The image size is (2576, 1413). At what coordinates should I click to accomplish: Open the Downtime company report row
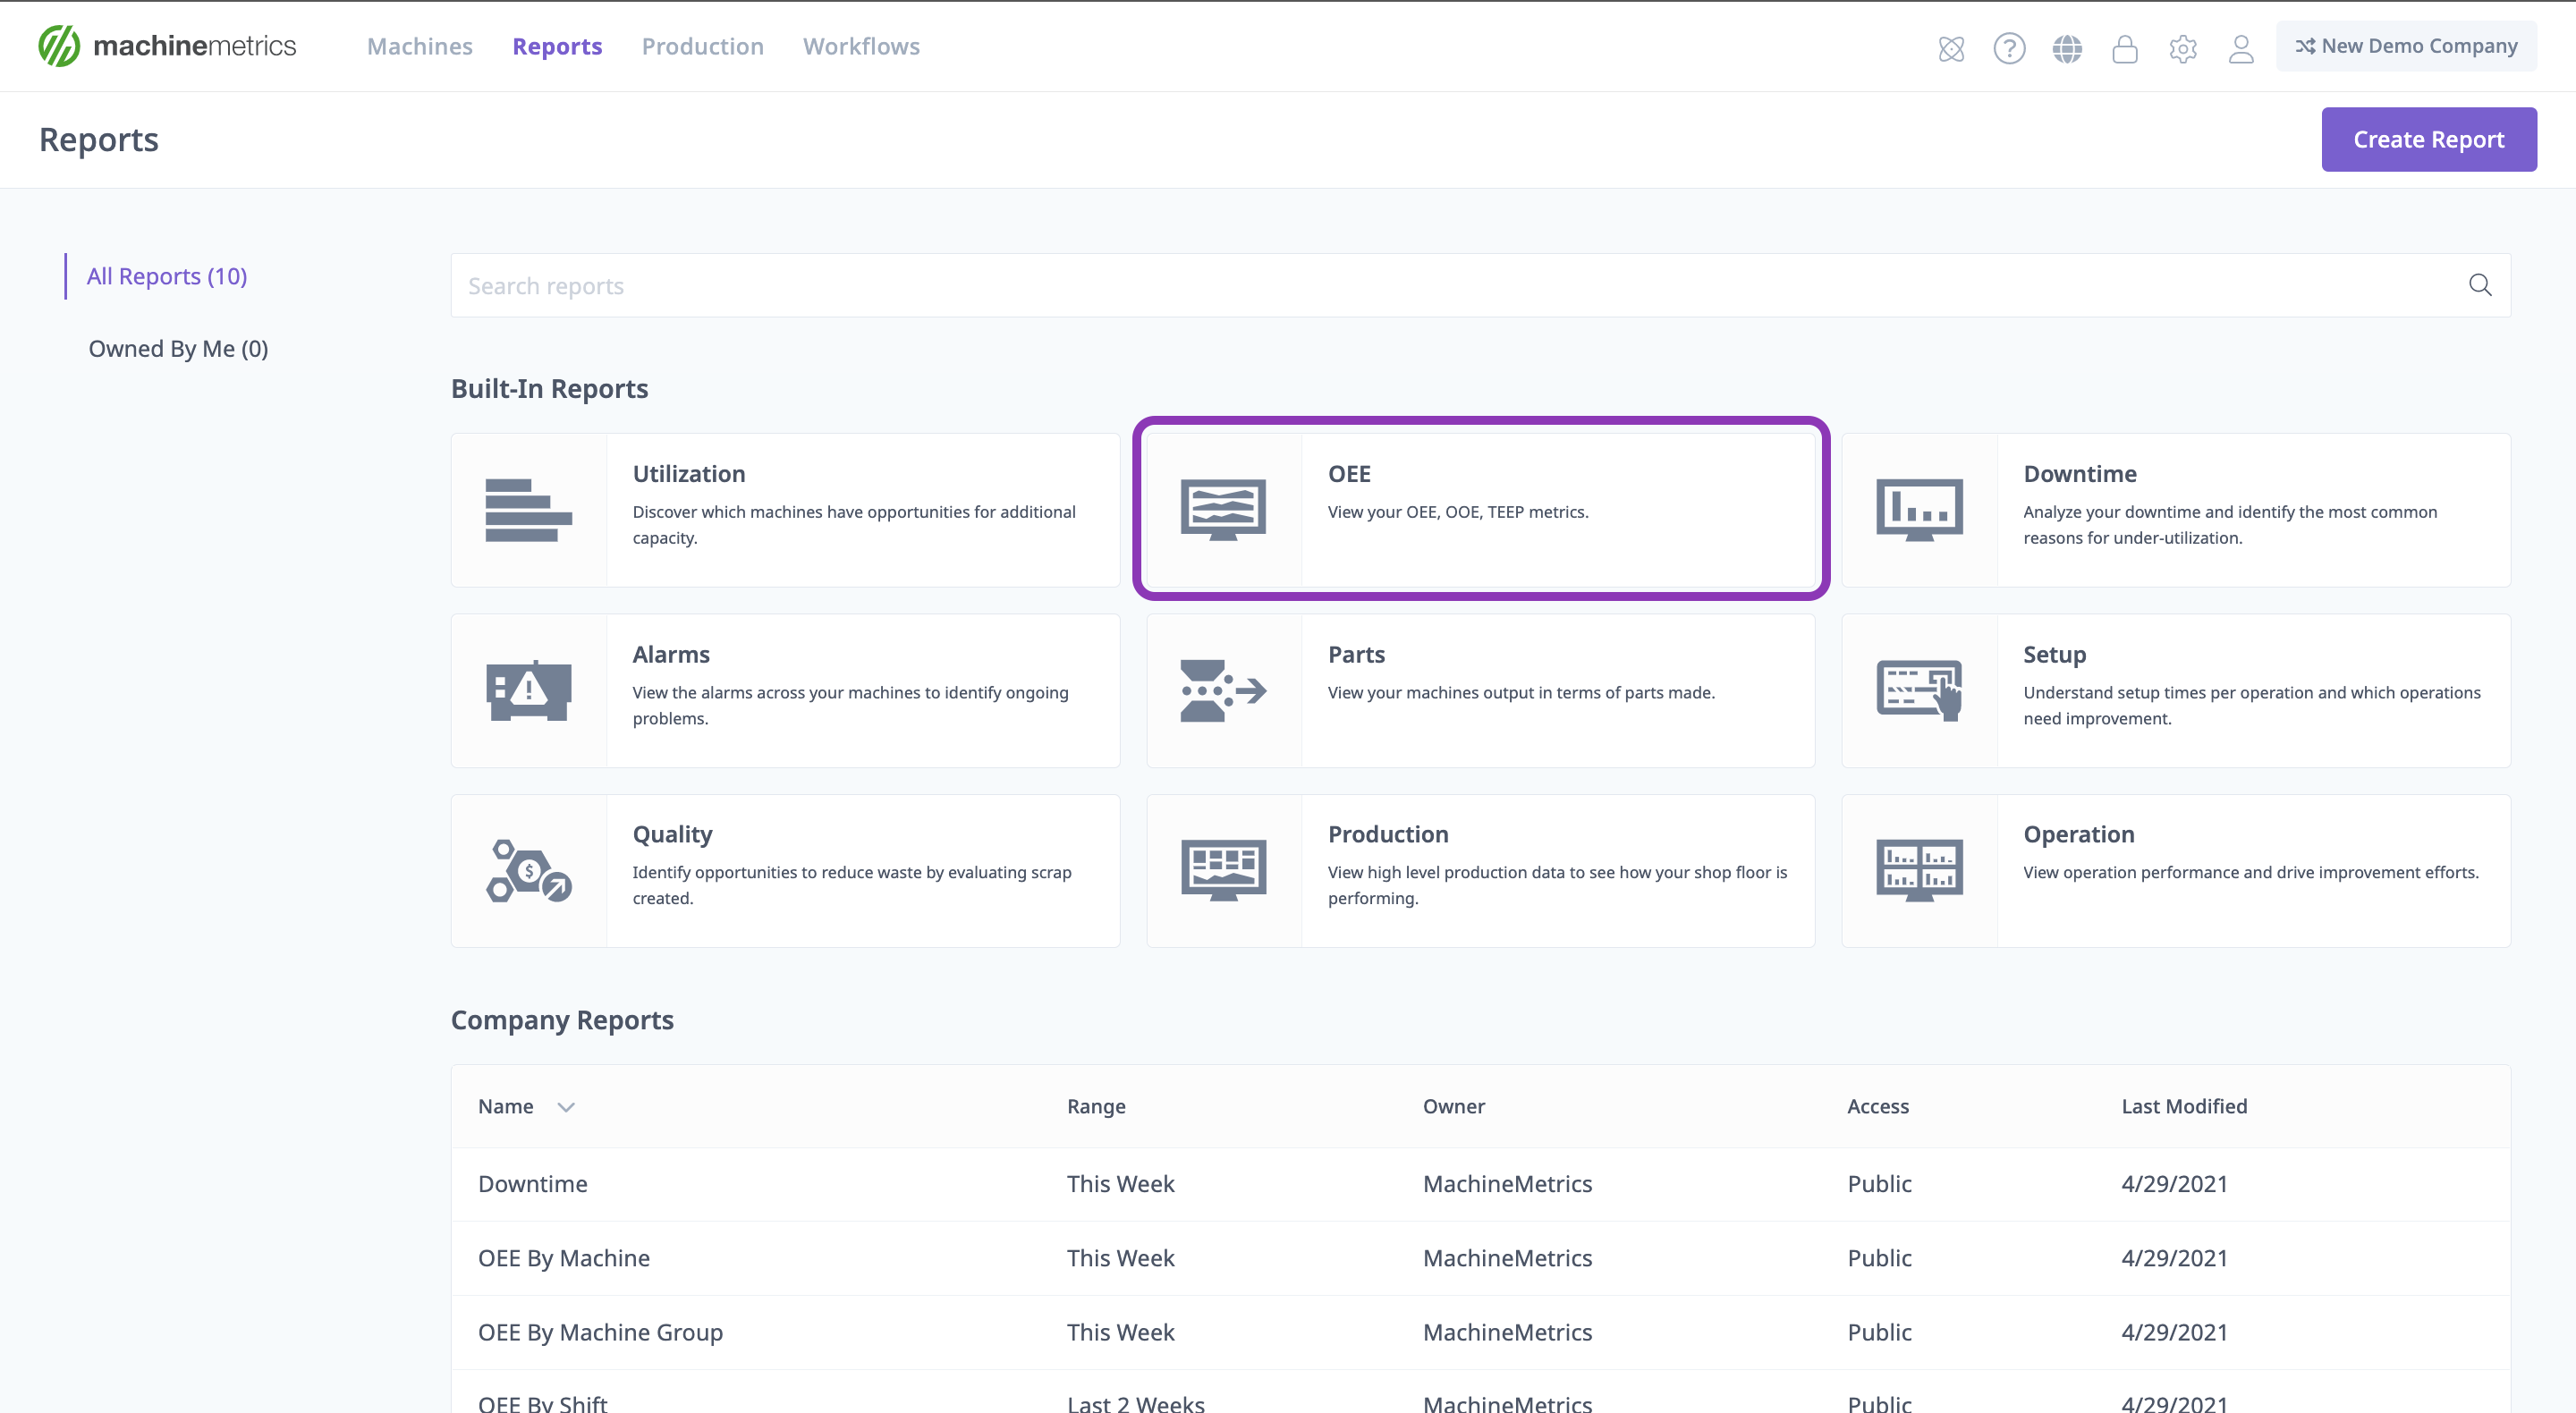[x=1480, y=1184]
